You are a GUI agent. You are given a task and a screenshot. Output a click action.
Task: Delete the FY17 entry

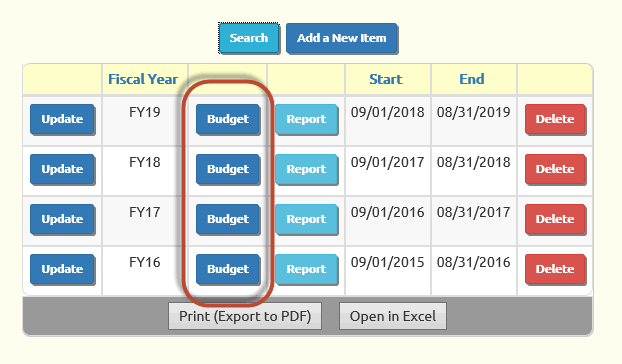point(555,219)
